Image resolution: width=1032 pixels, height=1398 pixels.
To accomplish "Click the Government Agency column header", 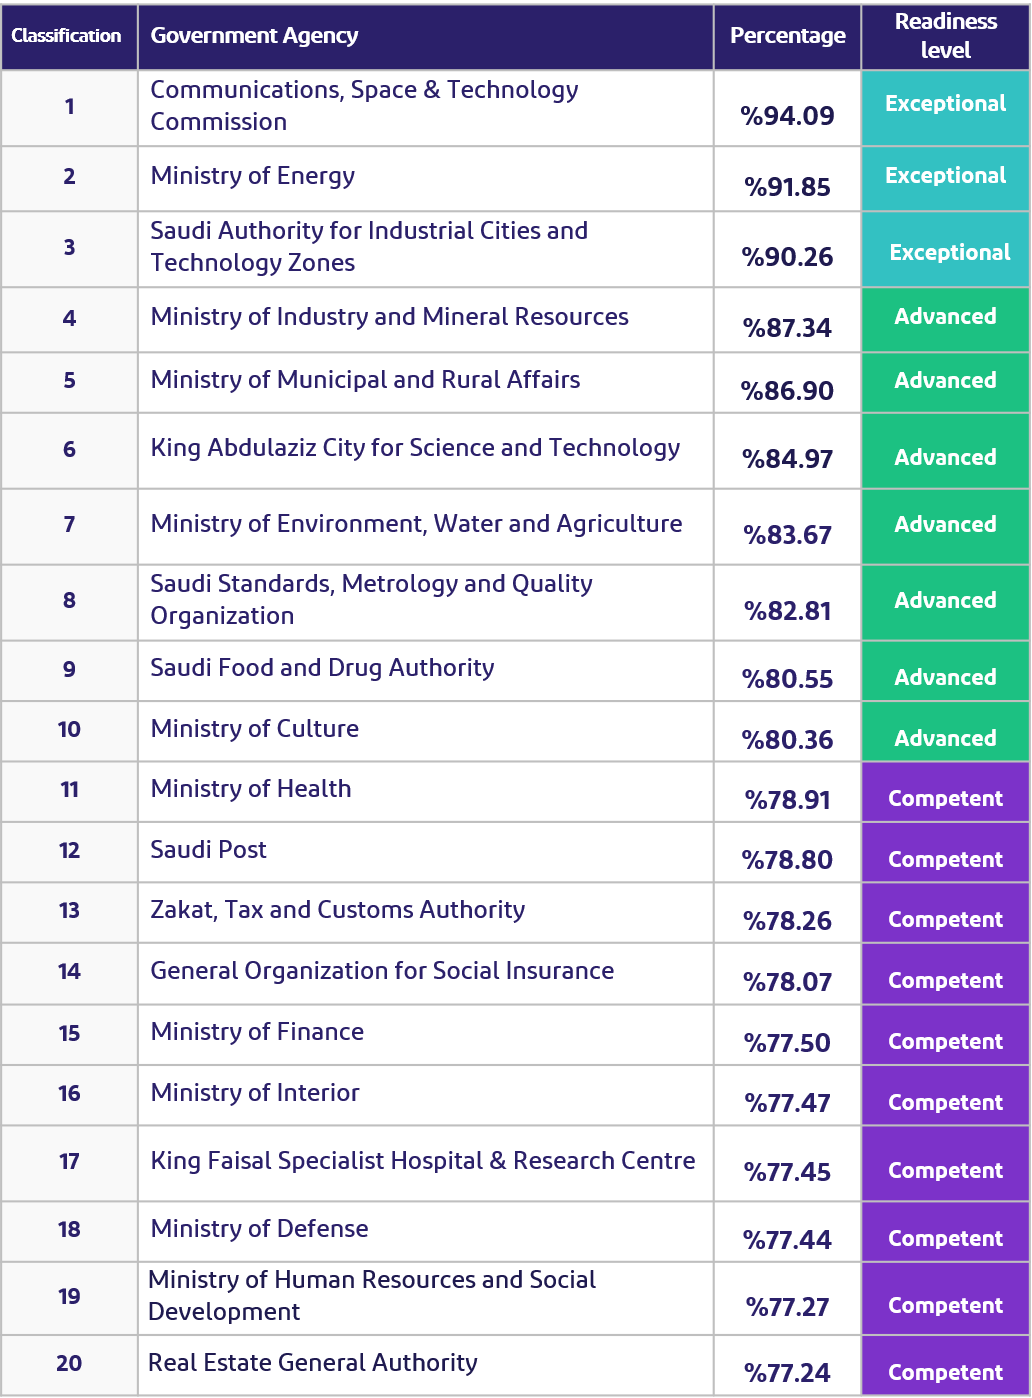I will [x=254, y=36].
